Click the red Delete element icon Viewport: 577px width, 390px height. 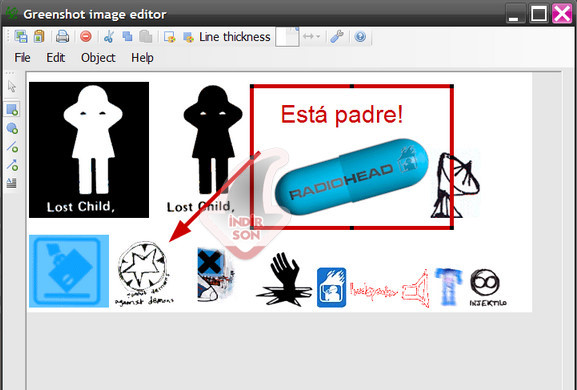coord(86,36)
